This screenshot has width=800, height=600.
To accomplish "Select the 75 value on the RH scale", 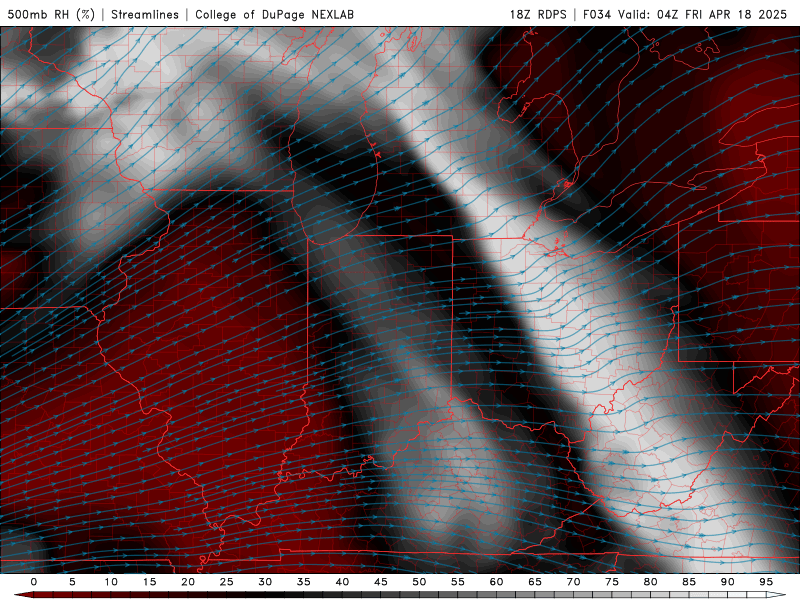I will (x=612, y=582).
